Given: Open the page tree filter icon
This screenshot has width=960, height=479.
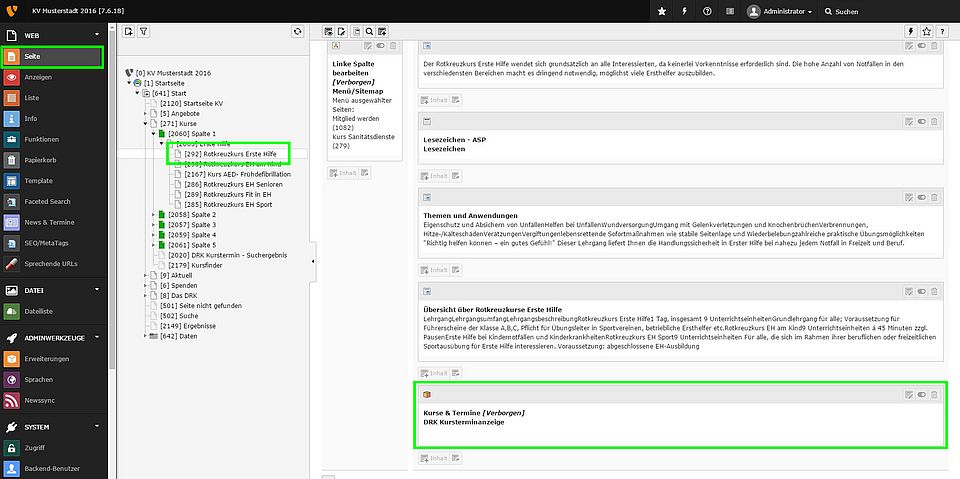Looking at the screenshot, I should coord(143,32).
